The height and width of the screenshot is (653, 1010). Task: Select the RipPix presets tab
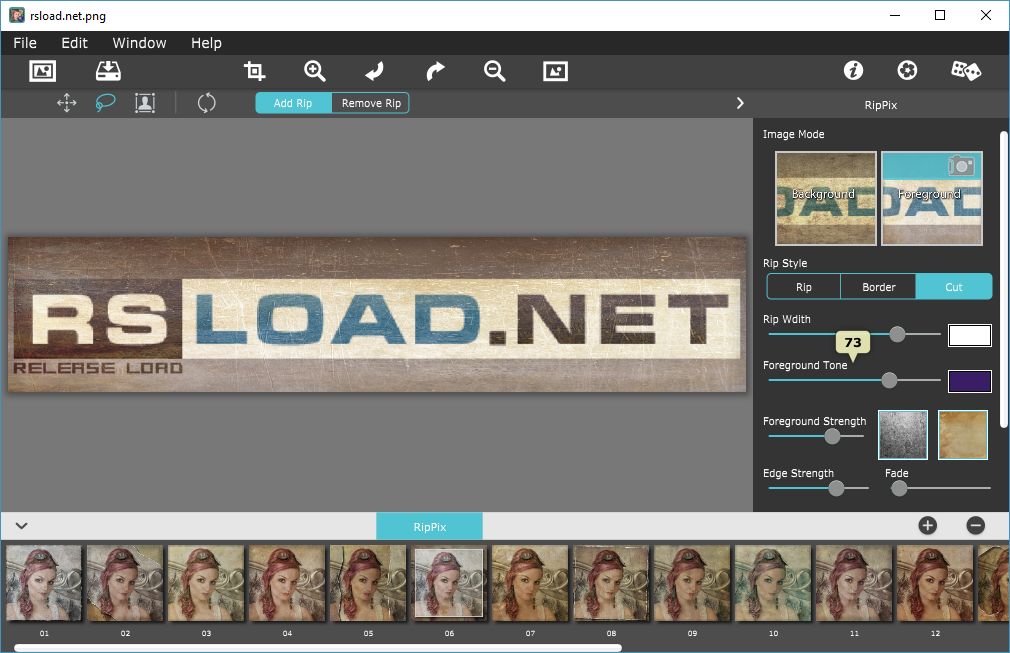tap(429, 526)
